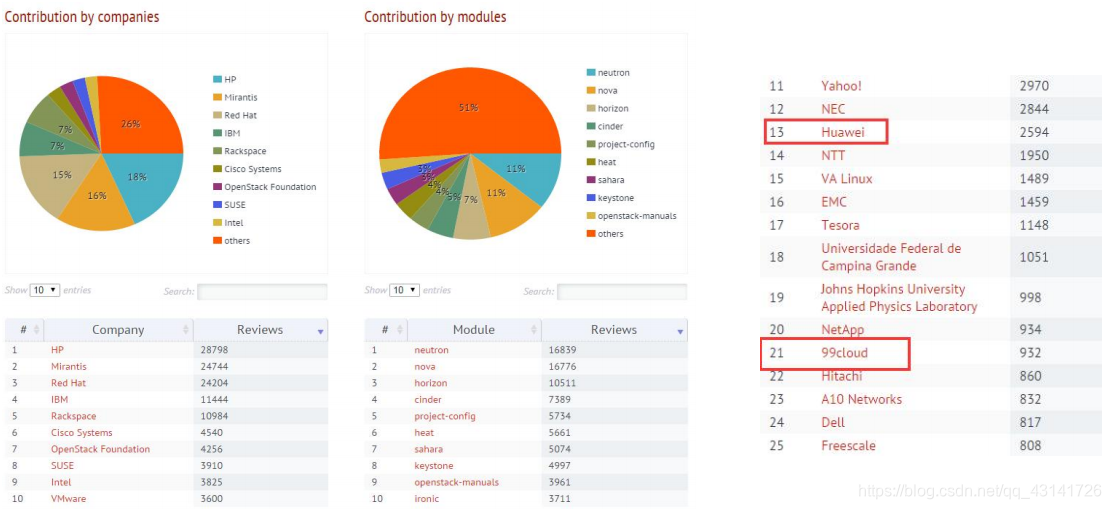Open the Rackspace company link
The width and height of the screenshot is (1111, 509).
tap(73, 416)
